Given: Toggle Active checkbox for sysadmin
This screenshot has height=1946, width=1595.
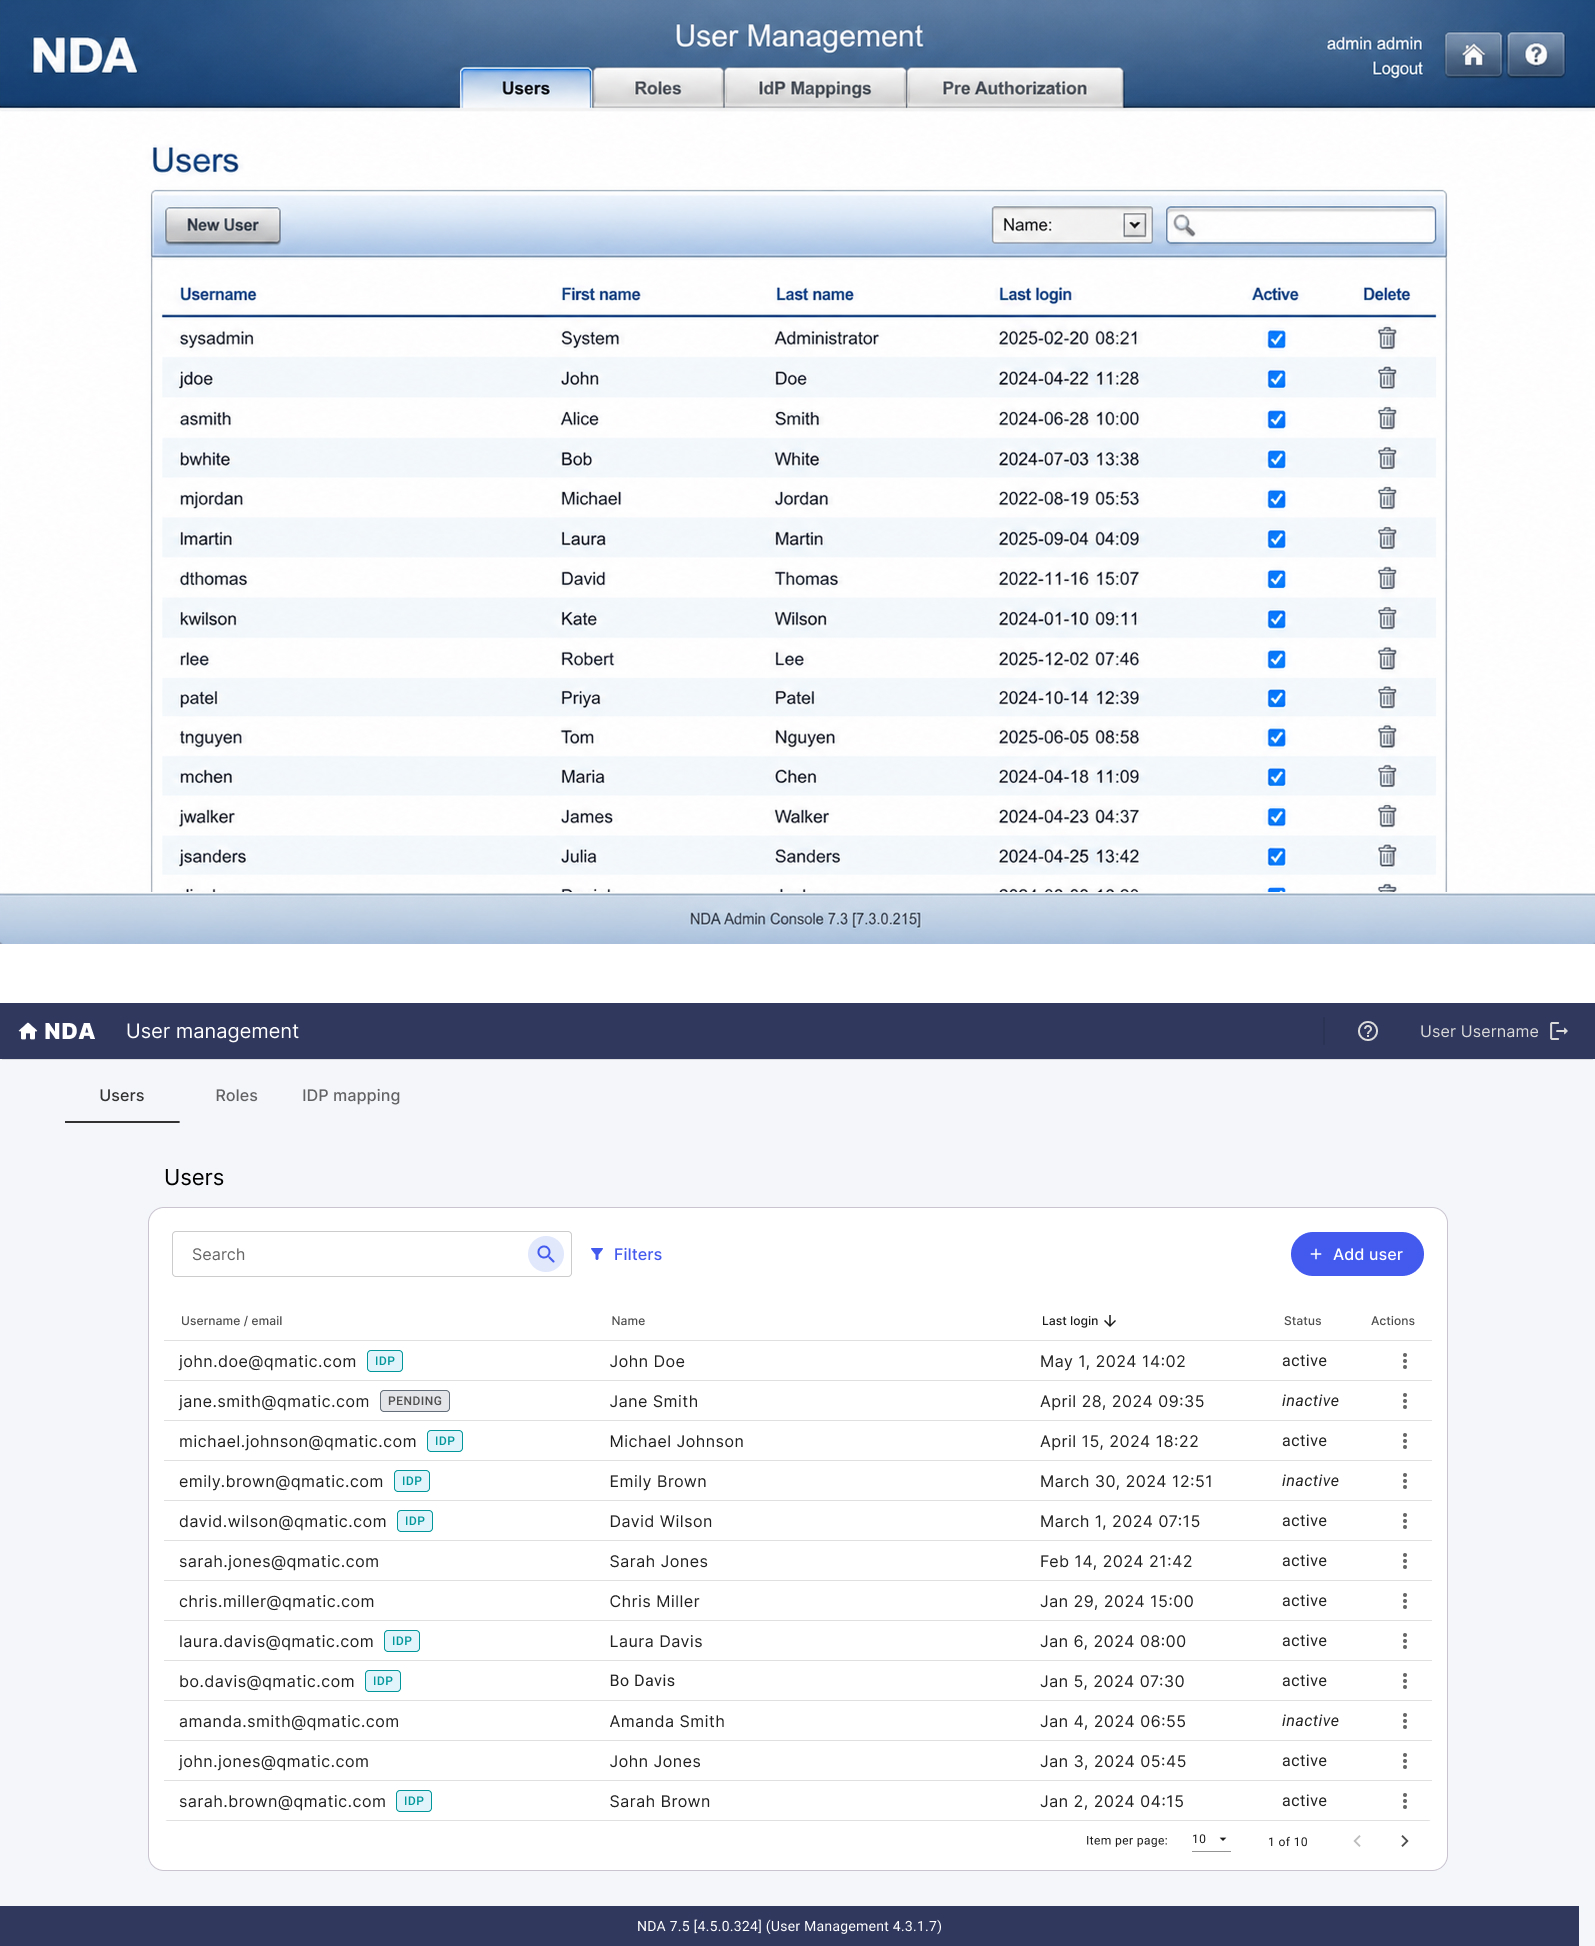Looking at the screenshot, I should point(1277,339).
